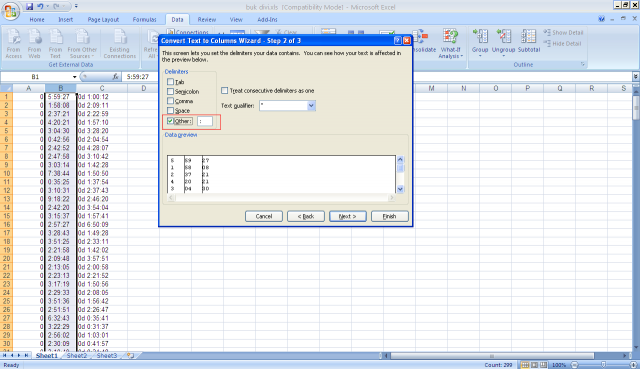This screenshot has height=369, width=640.
Task: Insert a new worksheet tab icon
Action: point(130,356)
